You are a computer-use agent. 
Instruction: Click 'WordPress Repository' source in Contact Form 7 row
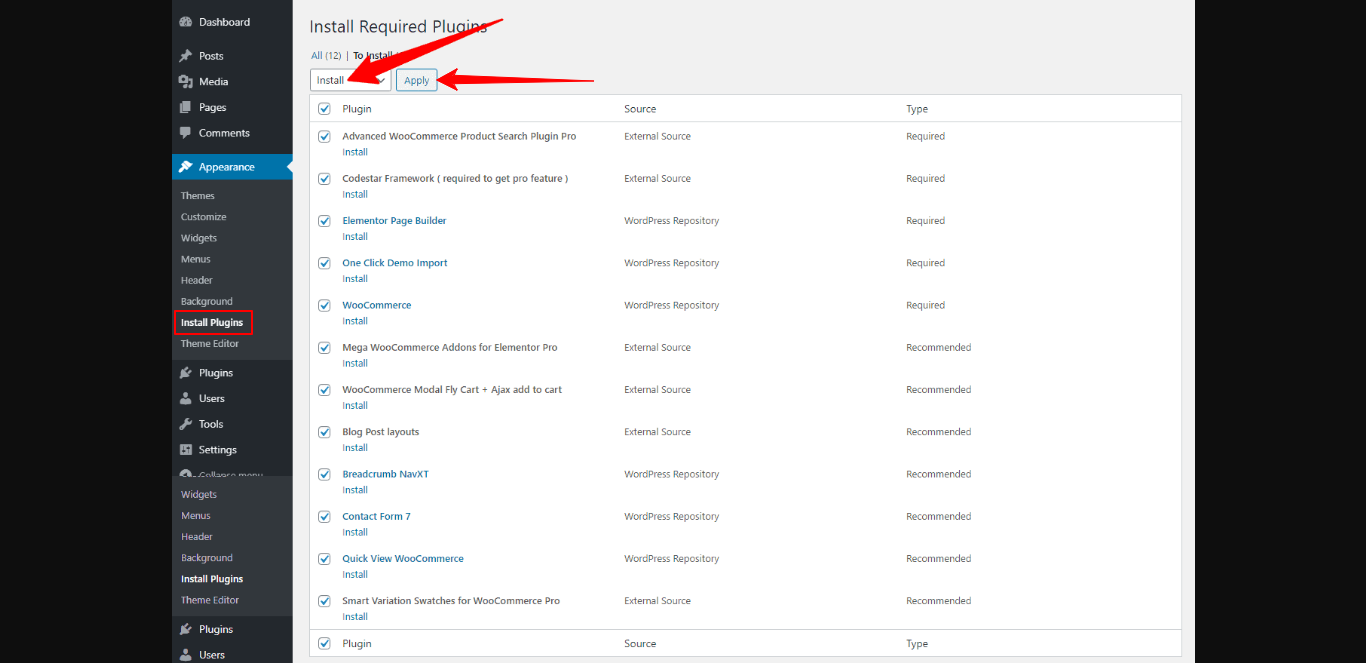tap(671, 517)
